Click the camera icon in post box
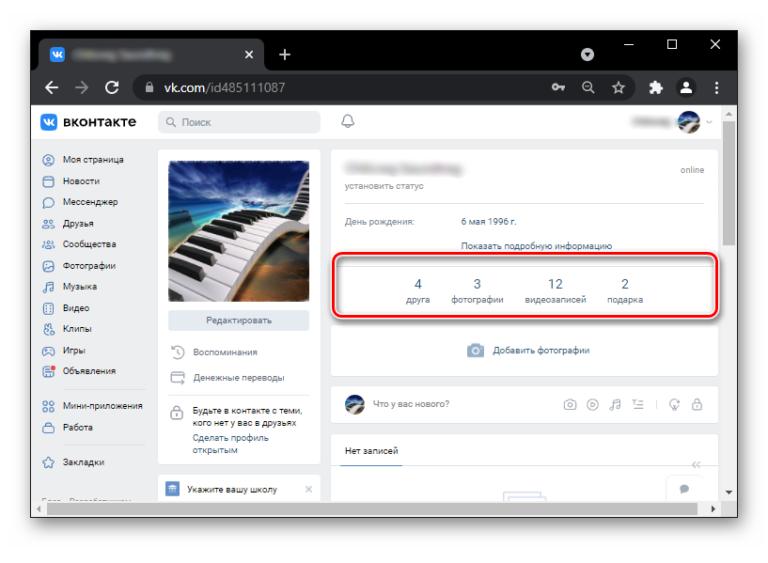This screenshot has height=563, width=768. [x=570, y=405]
